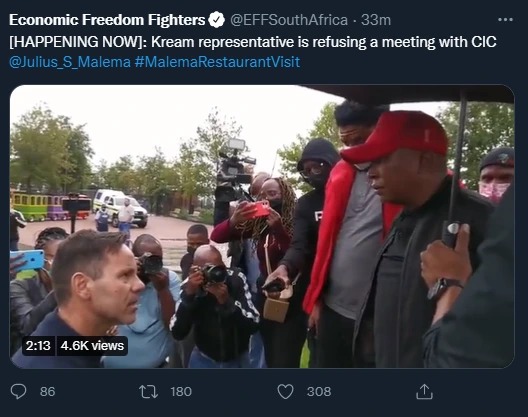The width and height of the screenshot is (528, 417).
Task: Open the #MalemaRestaurantVisit hashtag
Action: coord(217,62)
